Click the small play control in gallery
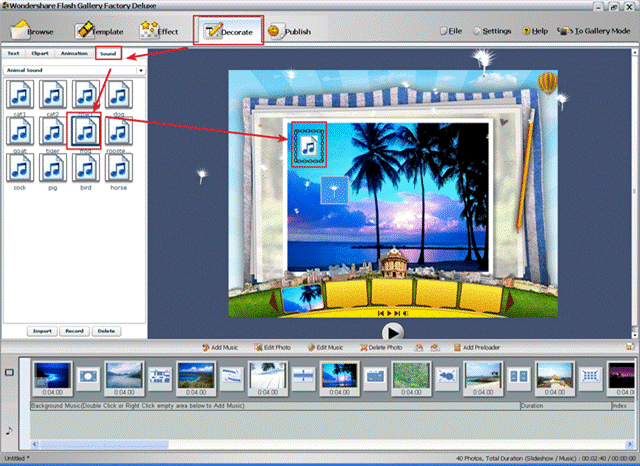640x466 pixels. coord(389,313)
